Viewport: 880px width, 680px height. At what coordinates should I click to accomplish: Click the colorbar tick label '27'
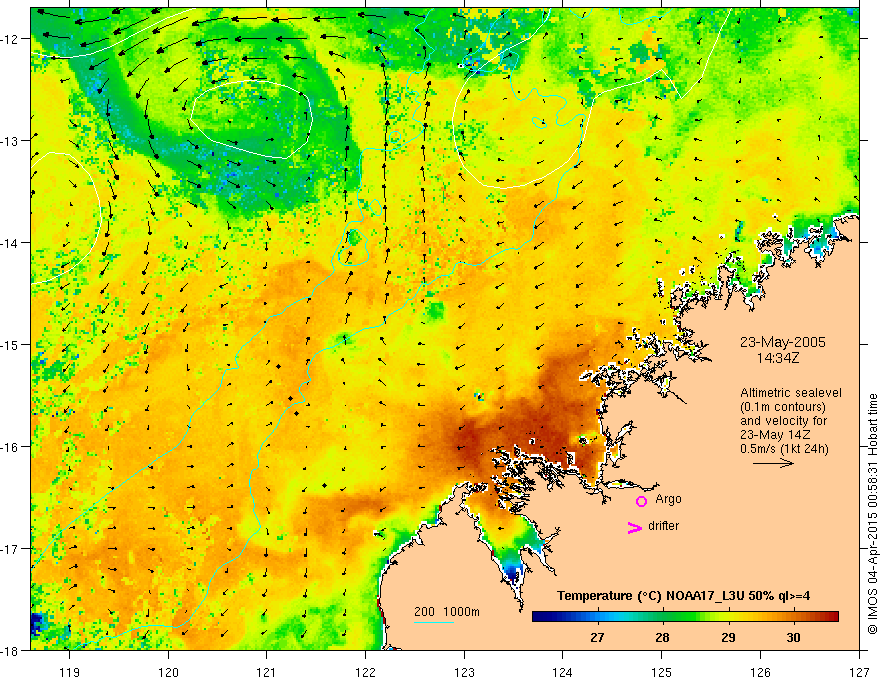point(597,637)
